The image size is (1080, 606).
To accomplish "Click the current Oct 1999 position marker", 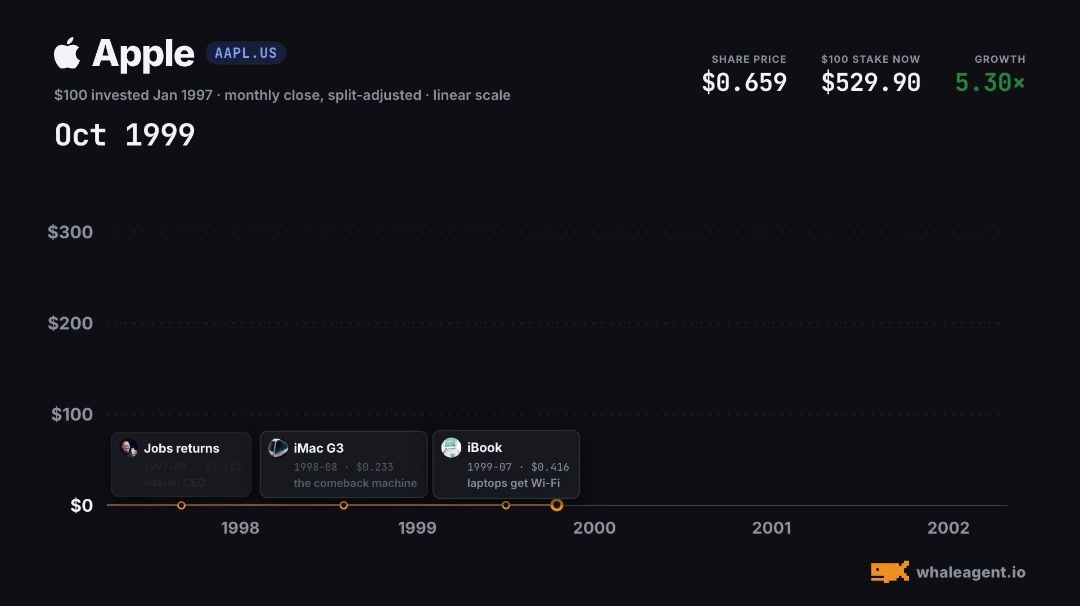I will (557, 505).
